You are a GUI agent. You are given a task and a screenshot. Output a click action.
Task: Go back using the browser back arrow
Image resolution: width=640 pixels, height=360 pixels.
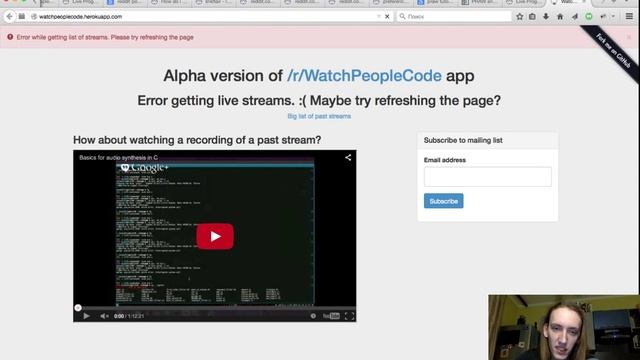click(x=9, y=16)
